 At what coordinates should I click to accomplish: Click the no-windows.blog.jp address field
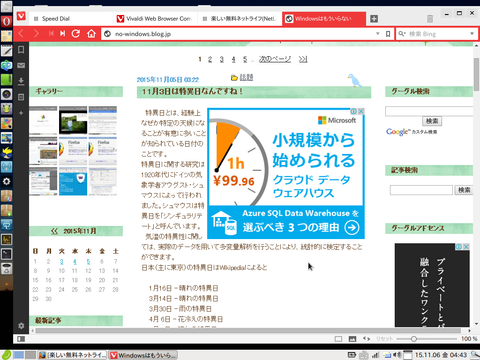click(243, 34)
